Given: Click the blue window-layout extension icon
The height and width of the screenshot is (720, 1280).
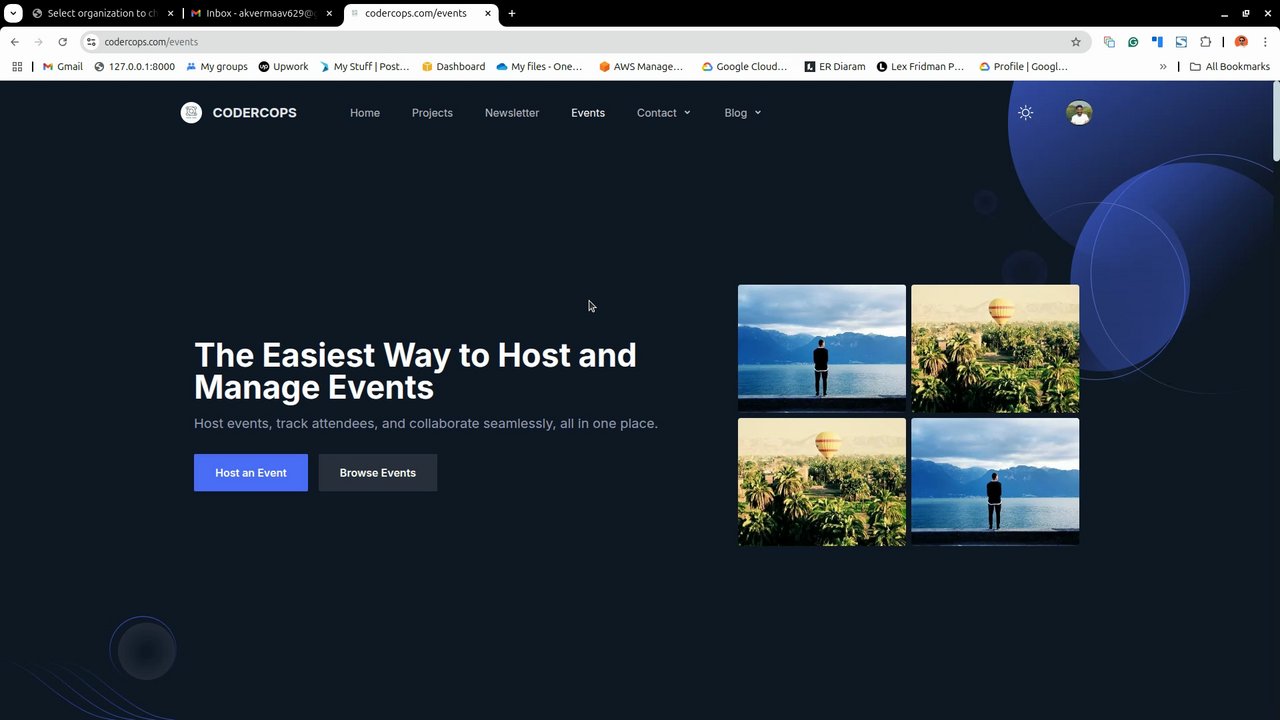Looking at the screenshot, I should (x=1157, y=42).
